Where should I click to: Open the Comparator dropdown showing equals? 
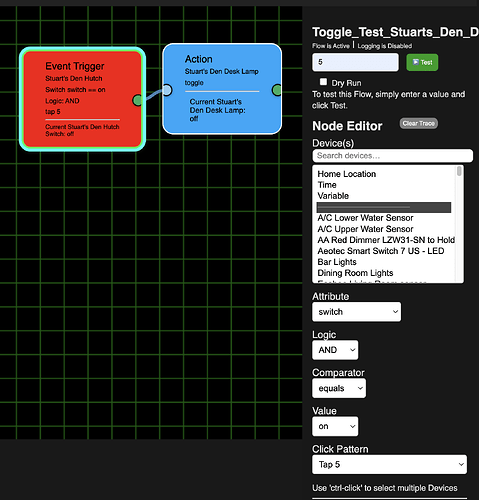click(339, 388)
